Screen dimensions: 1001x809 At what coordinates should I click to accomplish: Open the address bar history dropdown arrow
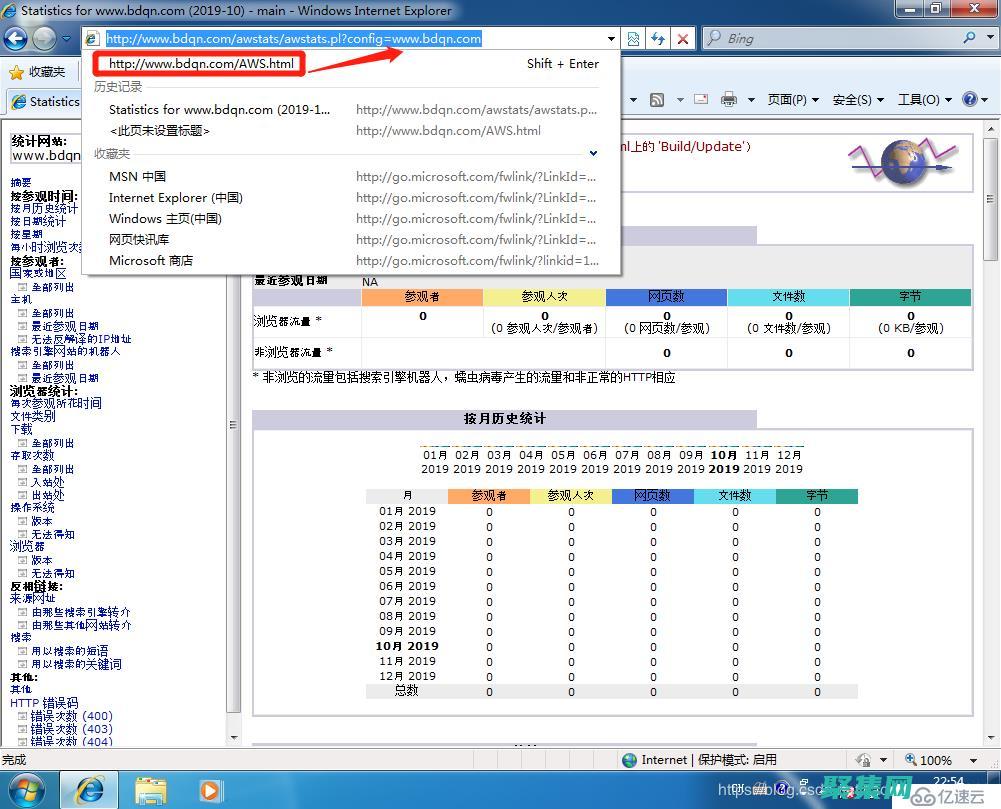click(x=610, y=38)
